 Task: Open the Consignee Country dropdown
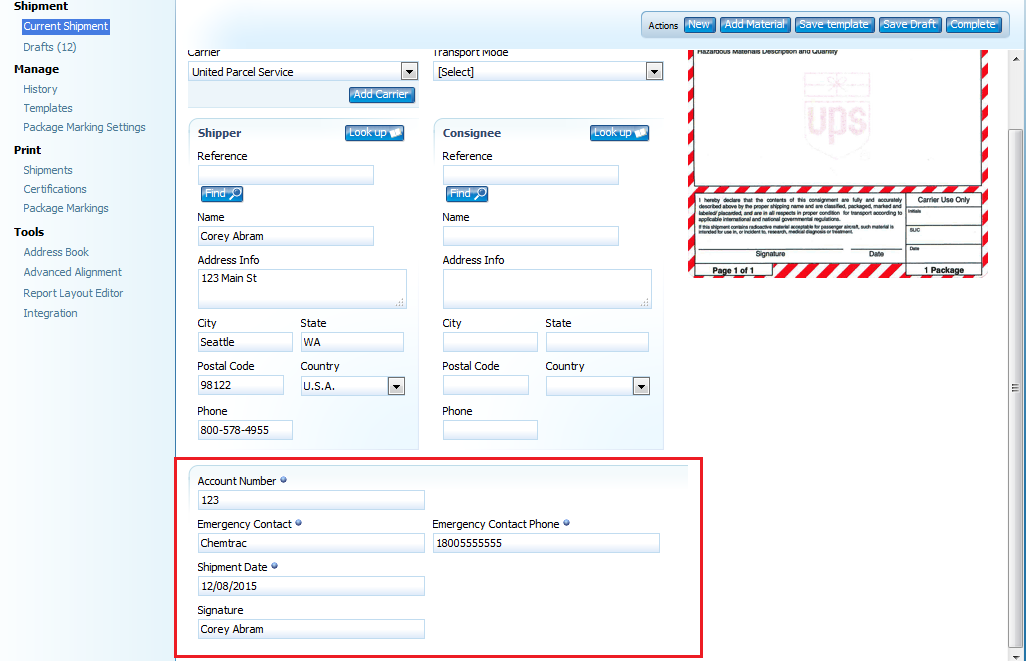641,386
